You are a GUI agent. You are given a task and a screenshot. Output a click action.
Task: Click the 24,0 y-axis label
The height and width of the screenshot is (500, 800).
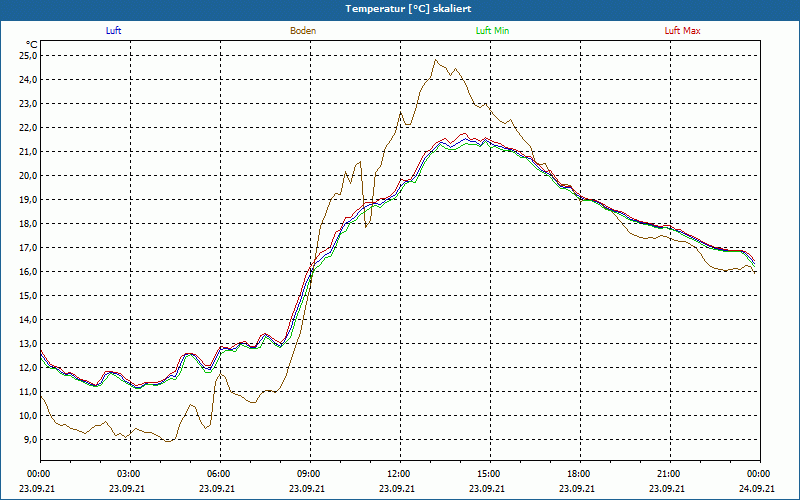(27, 79)
